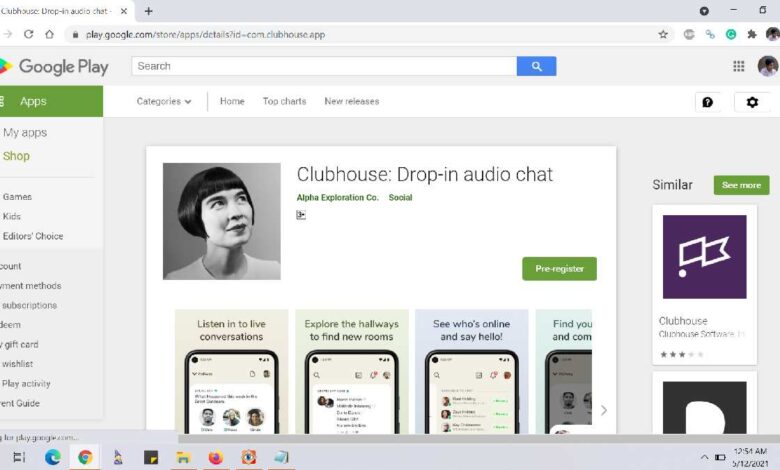Image resolution: width=780 pixels, height=470 pixels.
Task: Click the Google Play logo
Action: [x=54, y=67]
